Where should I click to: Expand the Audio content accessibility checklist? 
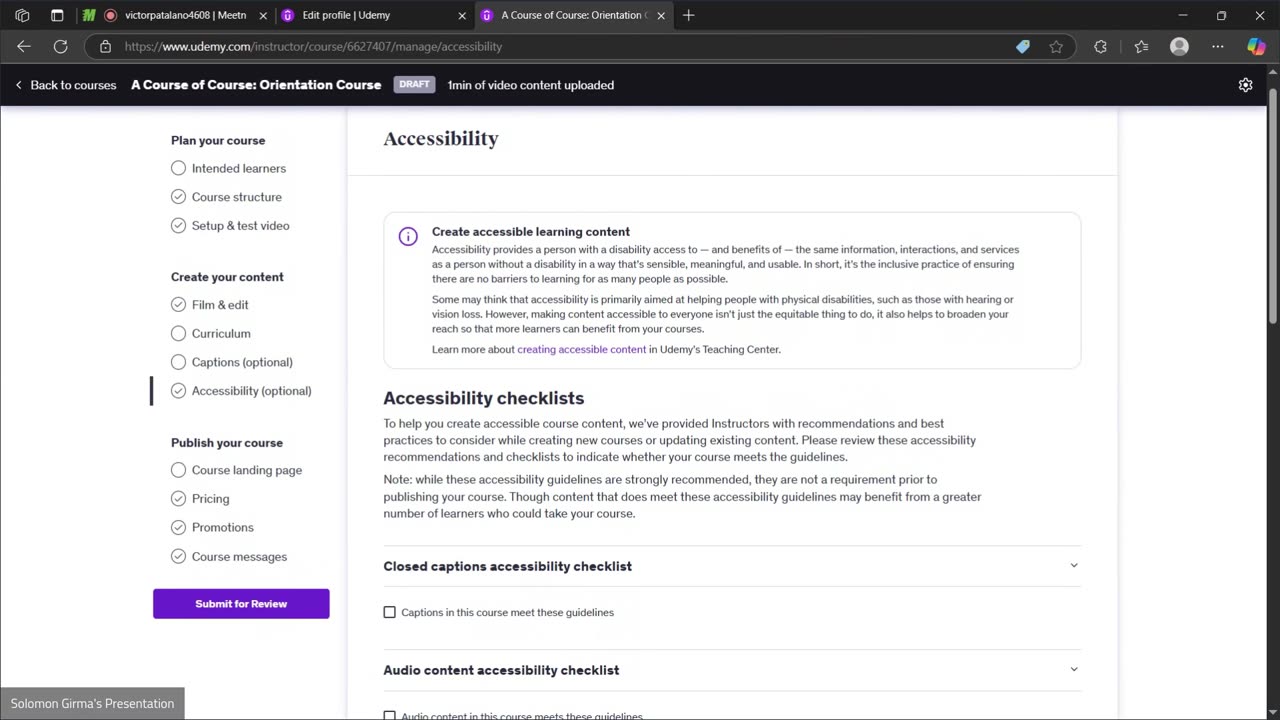coord(731,670)
